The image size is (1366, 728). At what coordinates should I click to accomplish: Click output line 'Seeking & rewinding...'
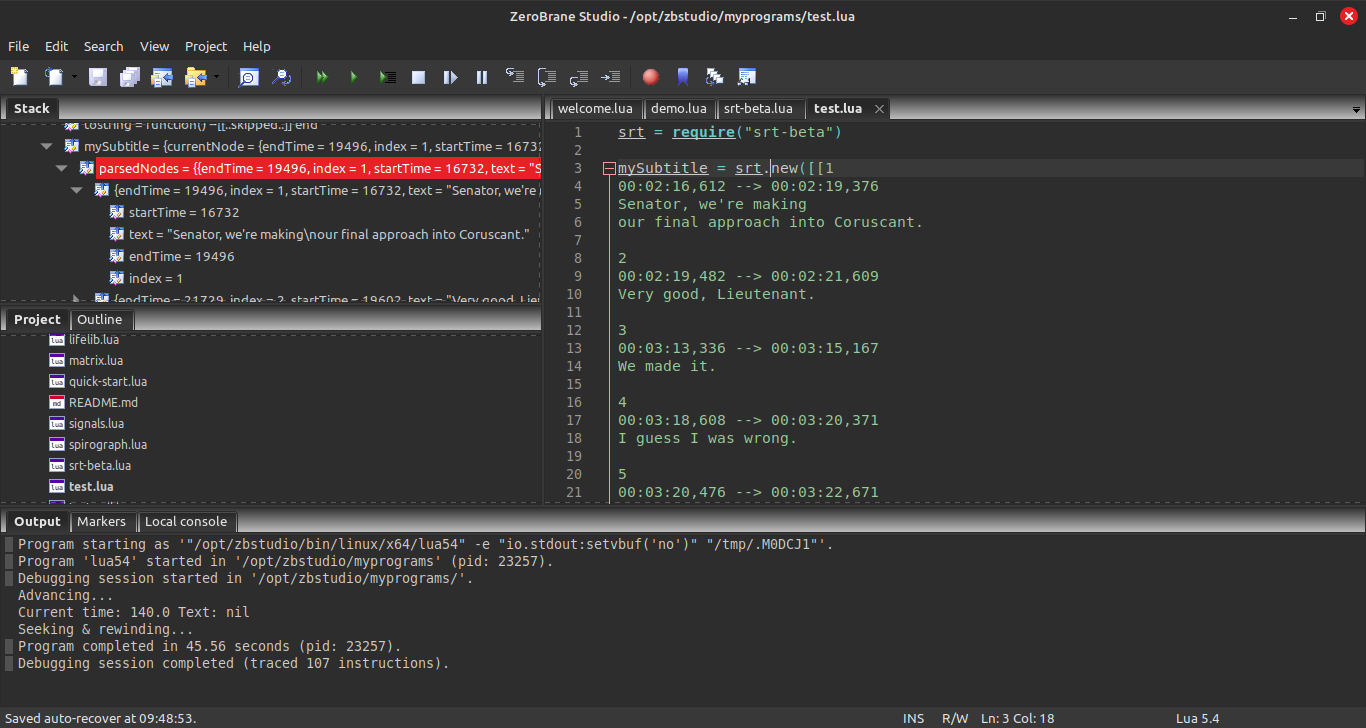tap(106, 629)
